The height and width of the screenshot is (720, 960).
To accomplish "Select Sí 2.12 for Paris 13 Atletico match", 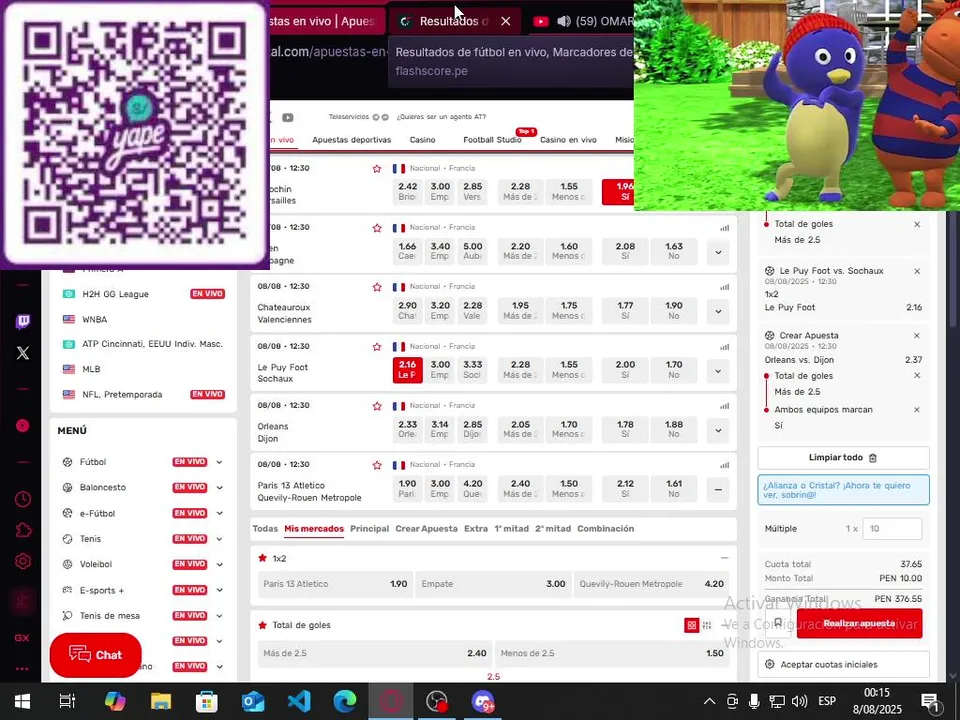I will point(625,488).
